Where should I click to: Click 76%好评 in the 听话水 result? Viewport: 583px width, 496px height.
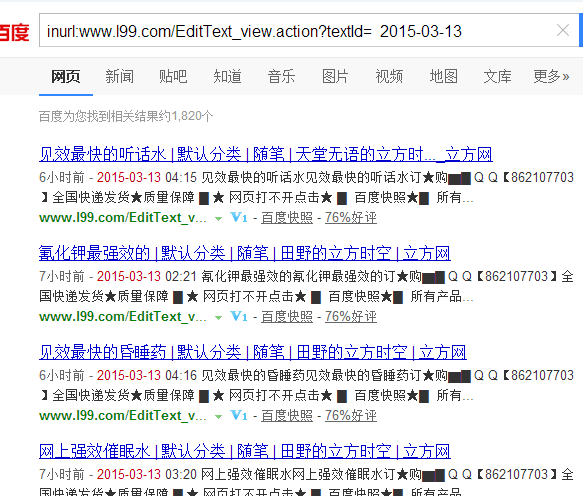[x=351, y=218]
